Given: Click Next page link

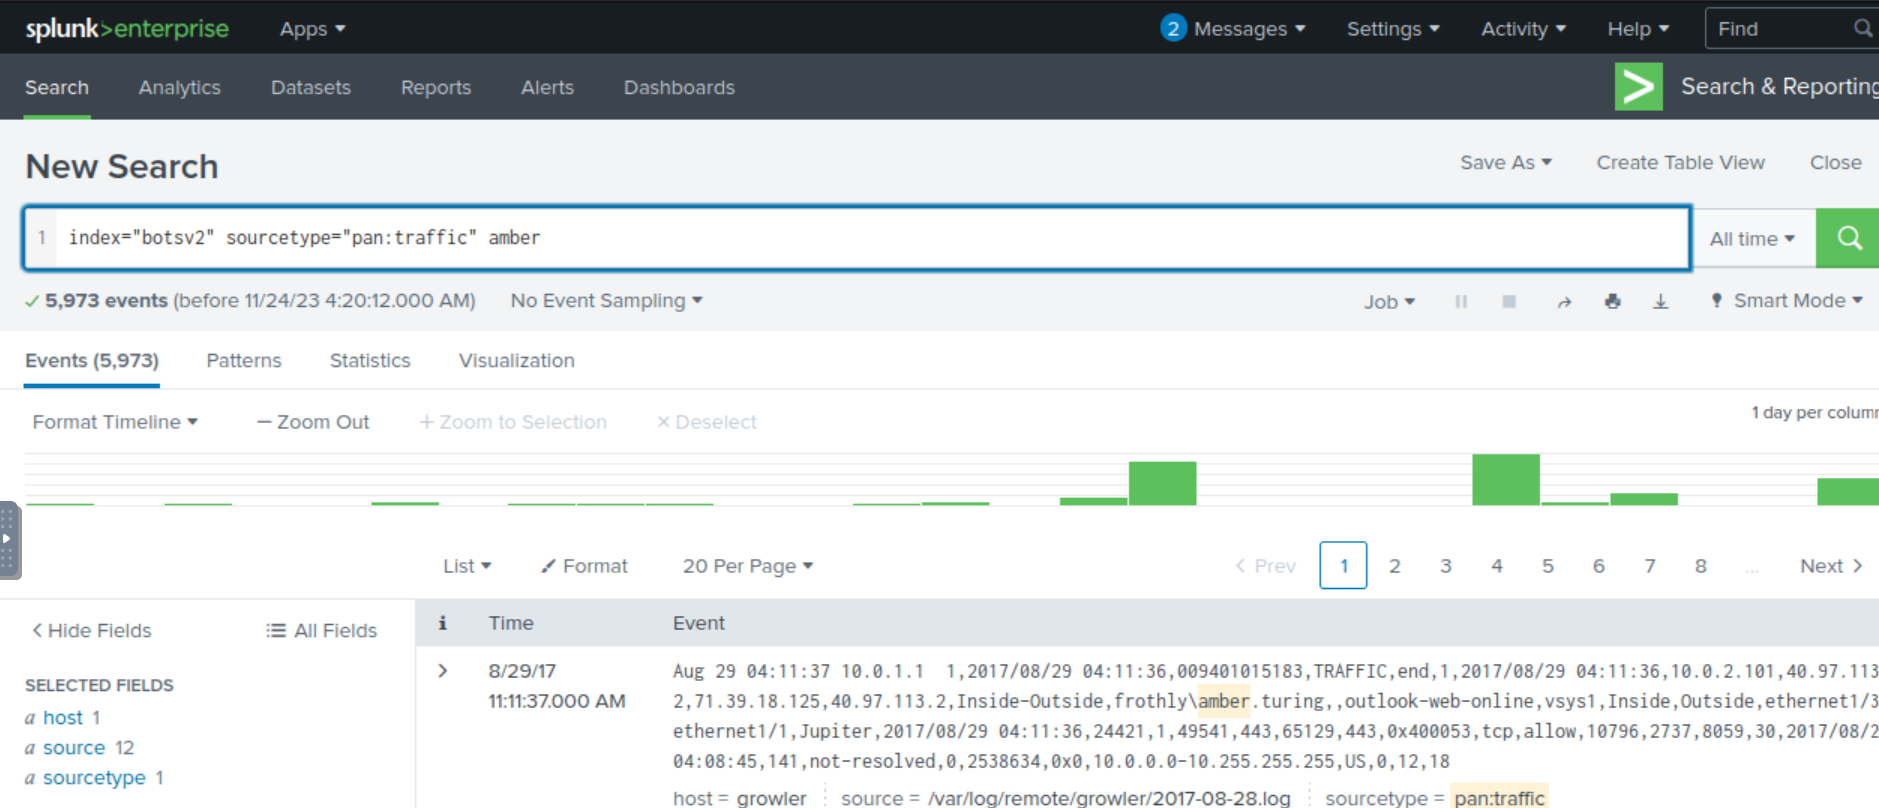Looking at the screenshot, I should pyautogui.click(x=1831, y=566).
